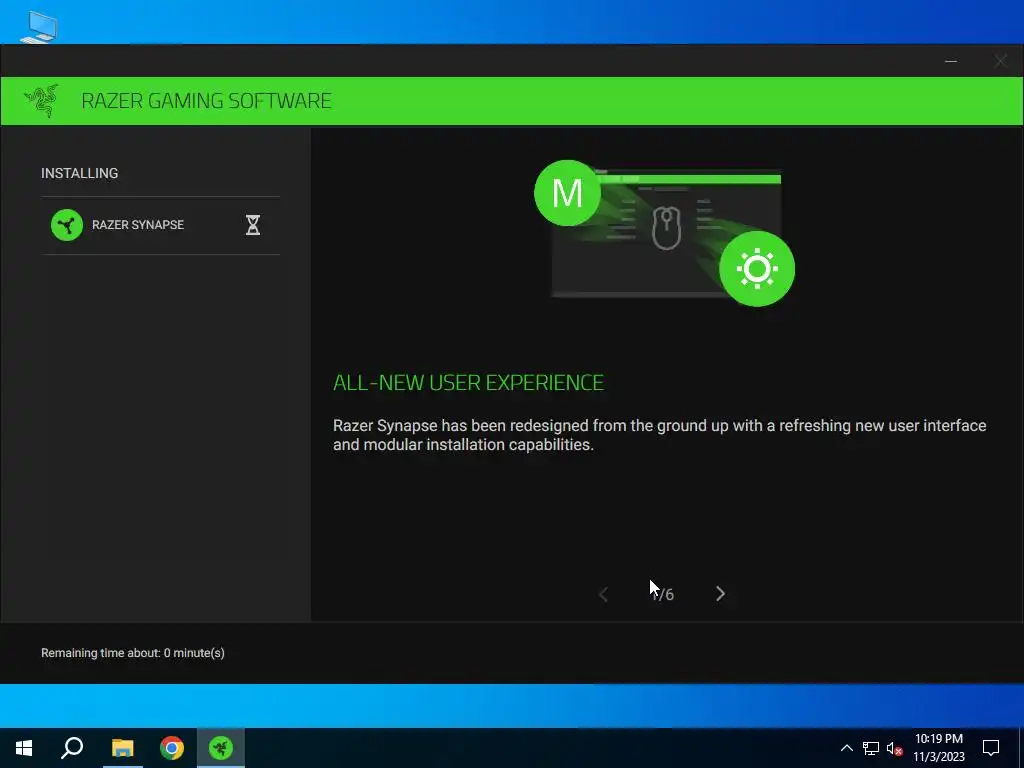Image resolution: width=1024 pixels, height=768 pixels.
Task: Click the ALL-NEW USER EXPERIENCE heading
Action: (x=468, y=382)
